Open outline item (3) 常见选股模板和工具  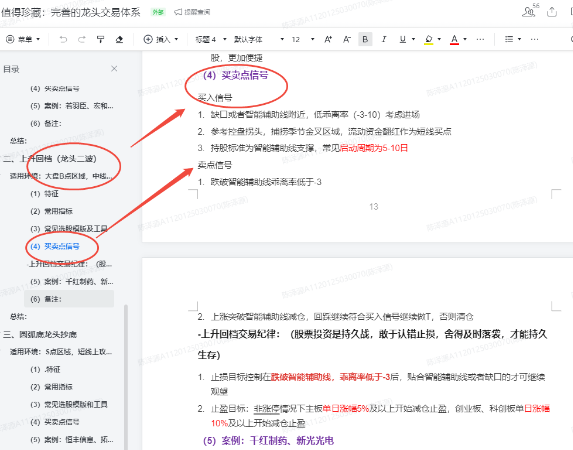pos(69,404)
